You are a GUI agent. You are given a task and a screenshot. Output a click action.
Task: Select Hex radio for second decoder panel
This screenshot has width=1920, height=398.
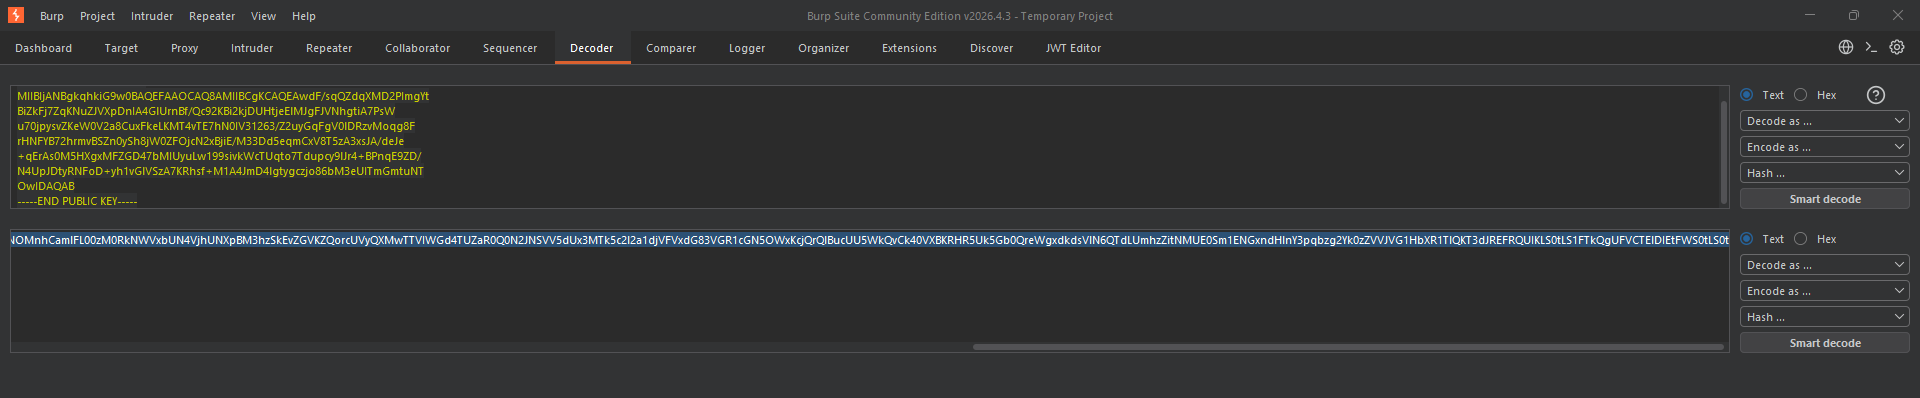pos(1801,239)
